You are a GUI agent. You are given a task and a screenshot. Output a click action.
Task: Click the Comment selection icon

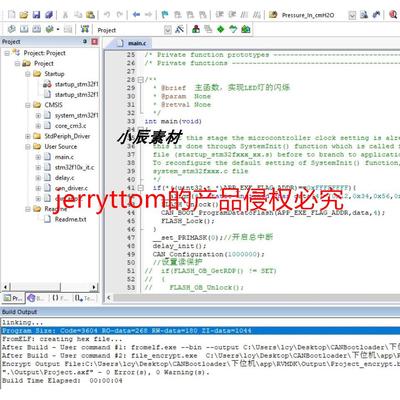click(x=244, y=15)
